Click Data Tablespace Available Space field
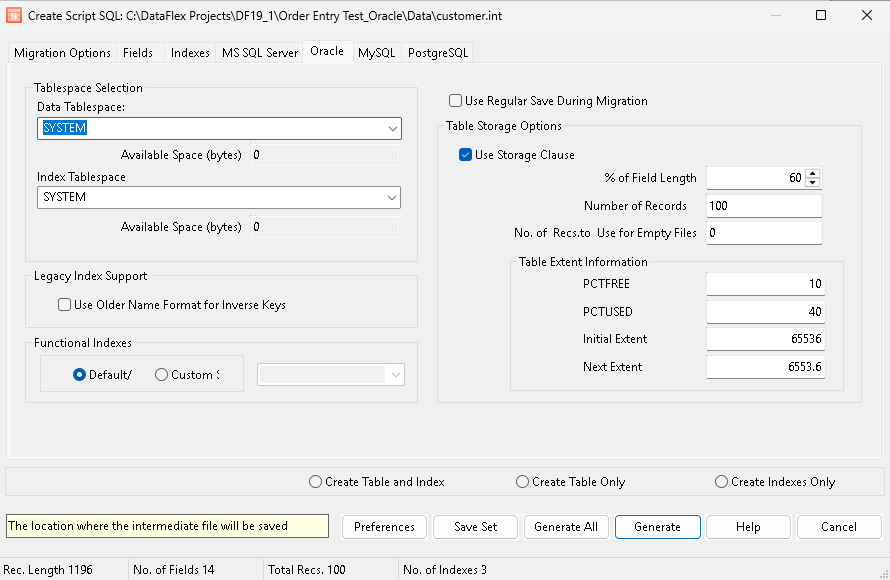The height and width of the screenshot is (580, 890). pos(325,155)
